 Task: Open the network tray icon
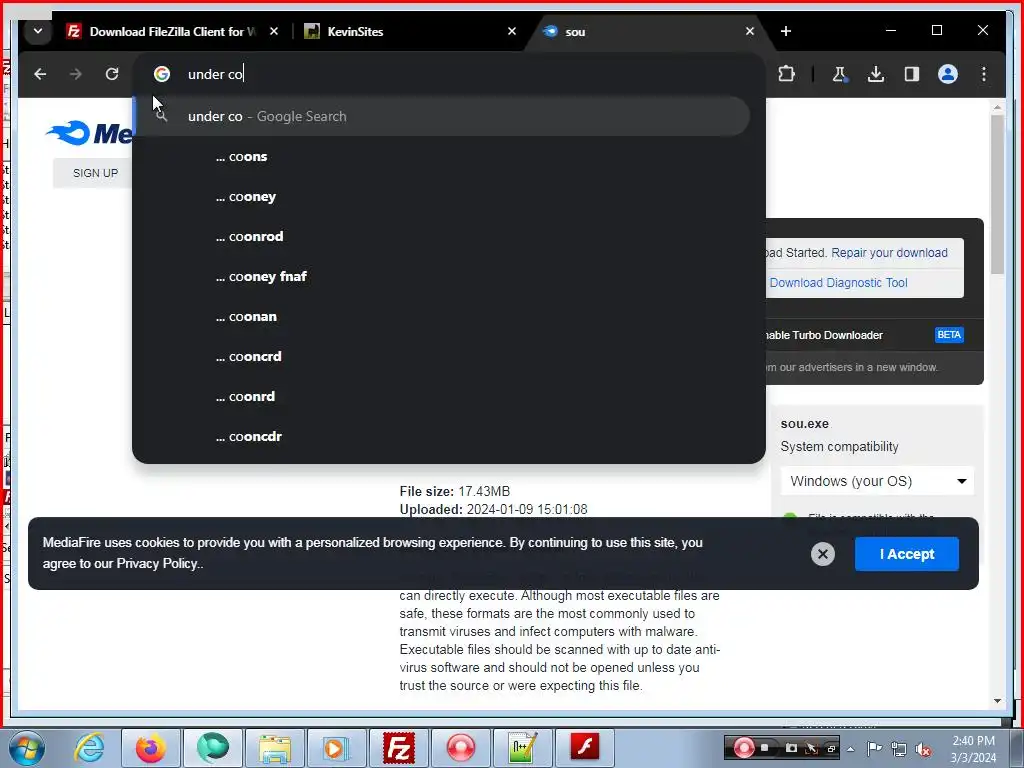click(x=899, y=749)
